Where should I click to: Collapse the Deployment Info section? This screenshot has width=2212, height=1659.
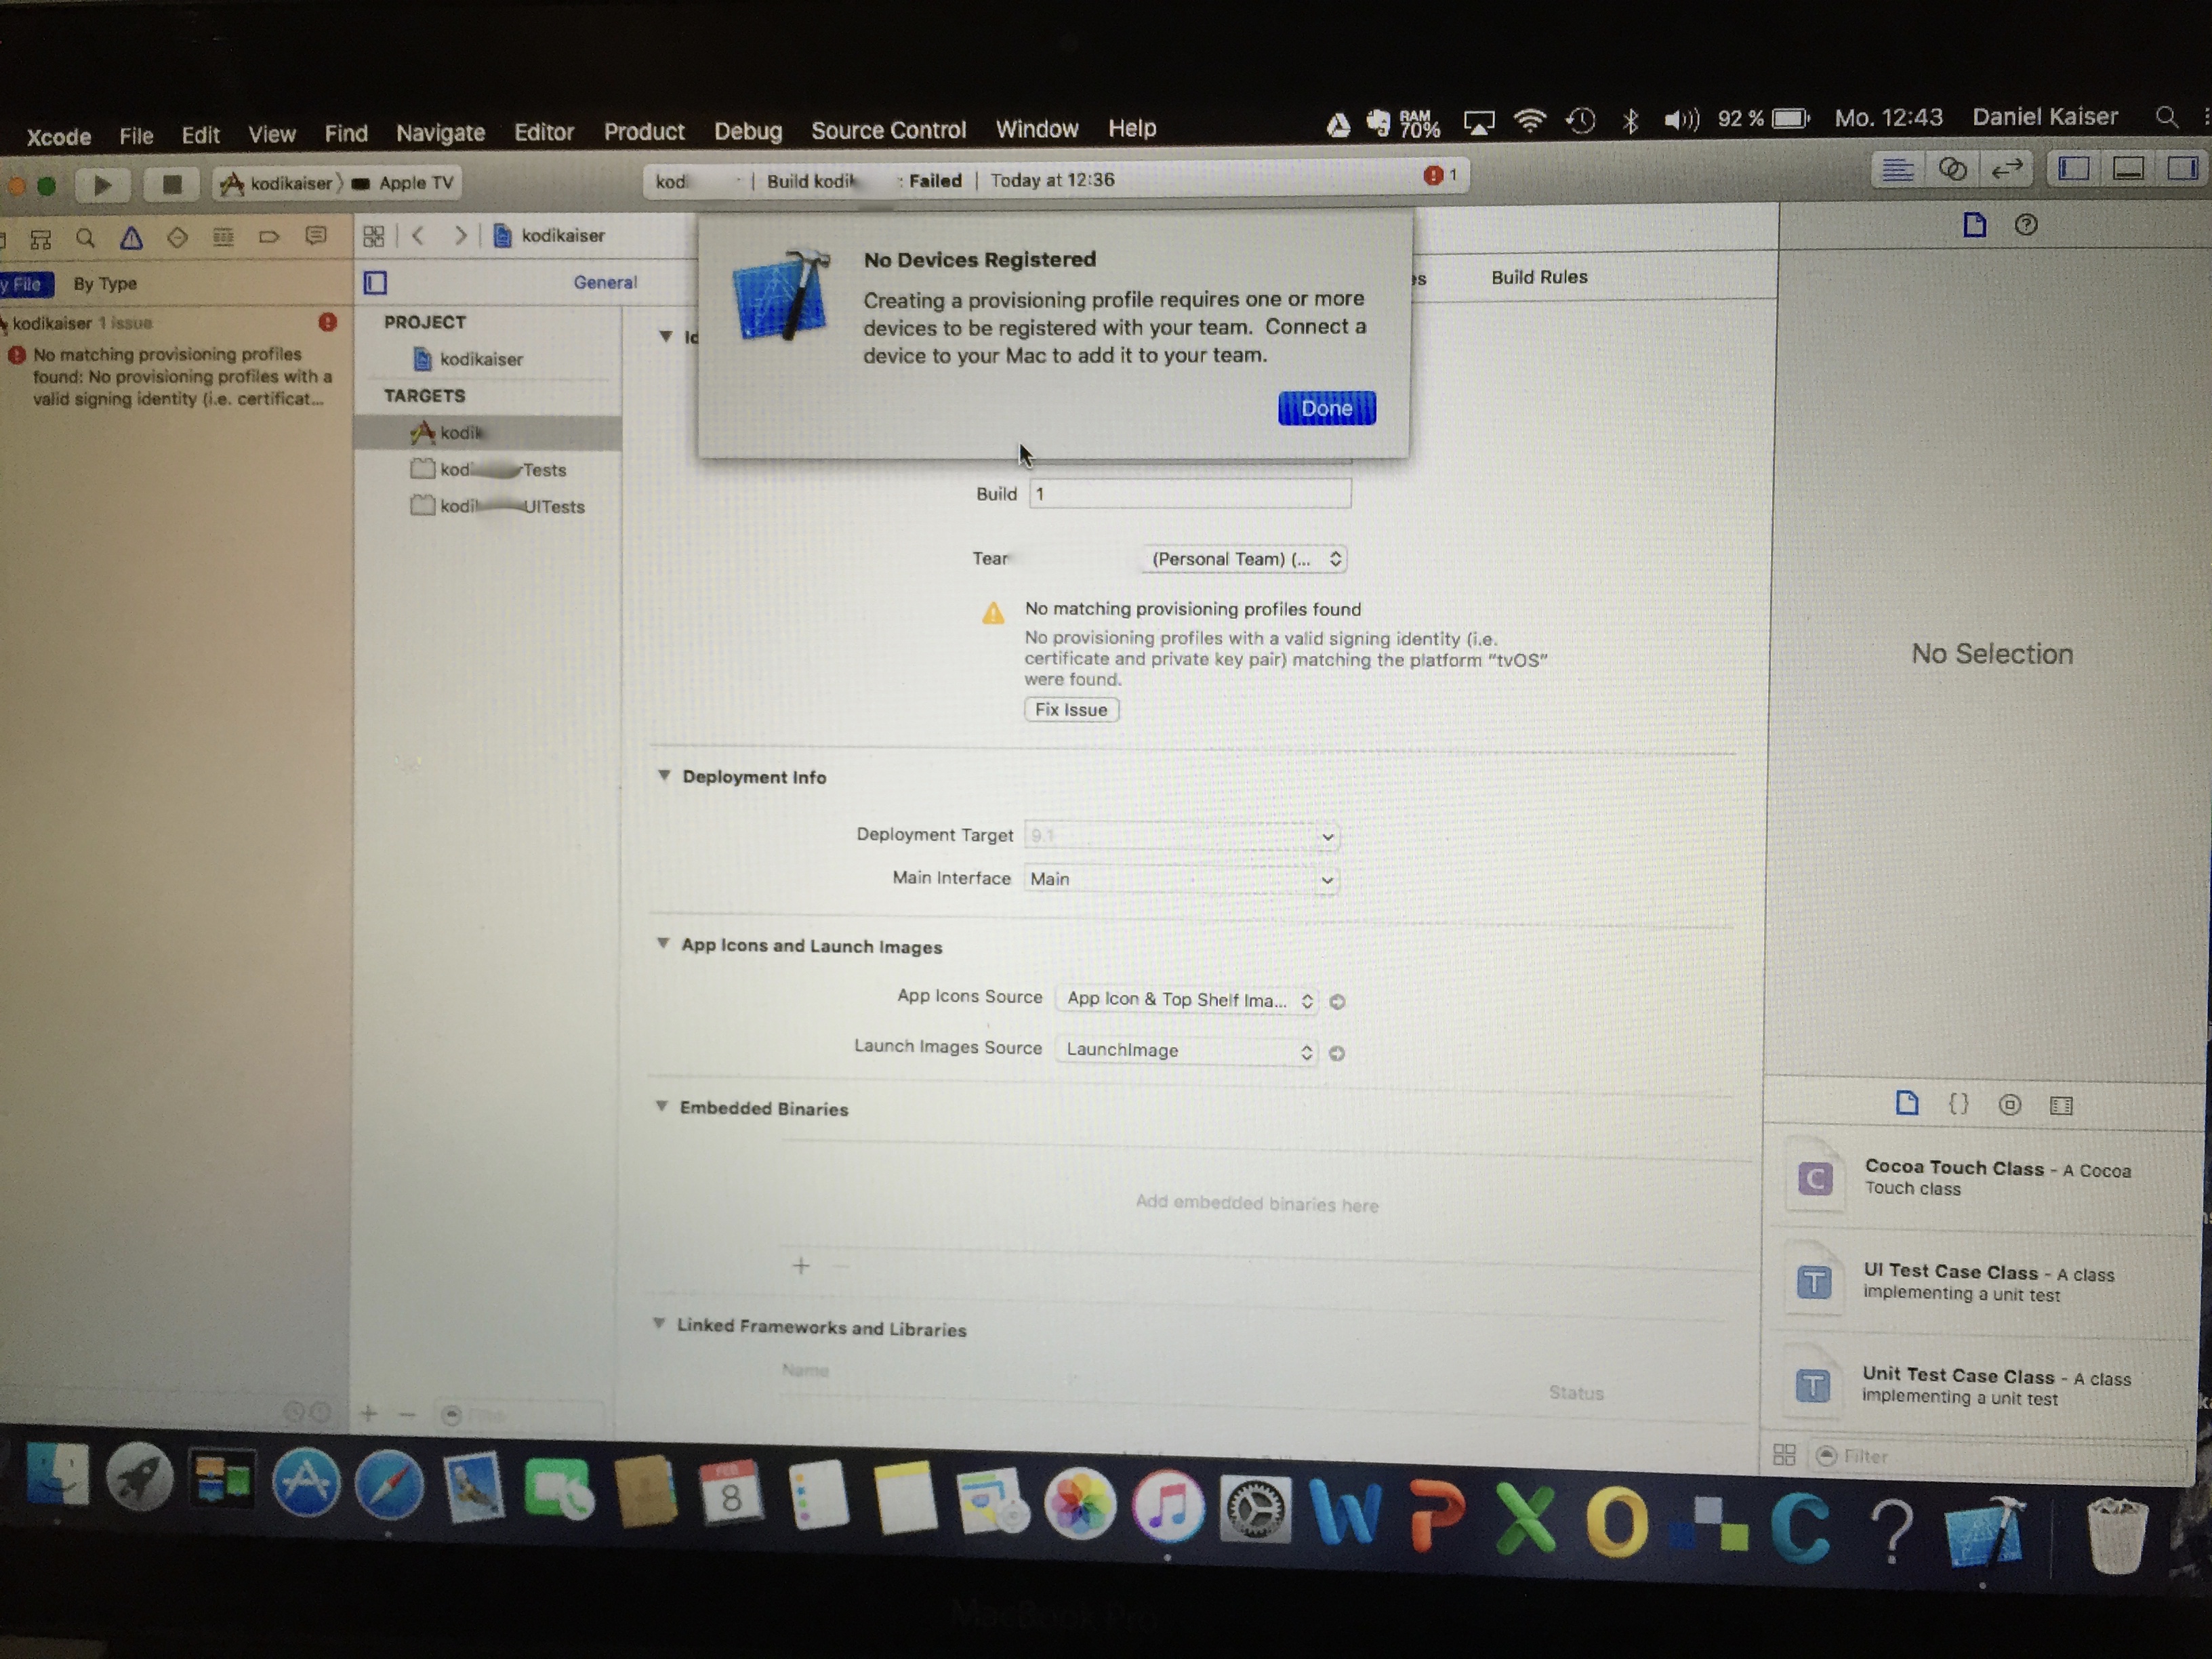664,776
